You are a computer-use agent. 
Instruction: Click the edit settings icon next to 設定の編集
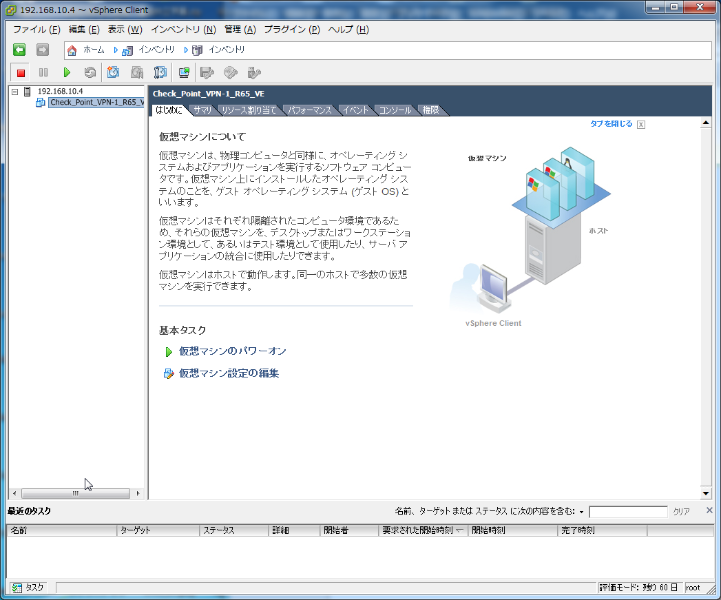169,373
